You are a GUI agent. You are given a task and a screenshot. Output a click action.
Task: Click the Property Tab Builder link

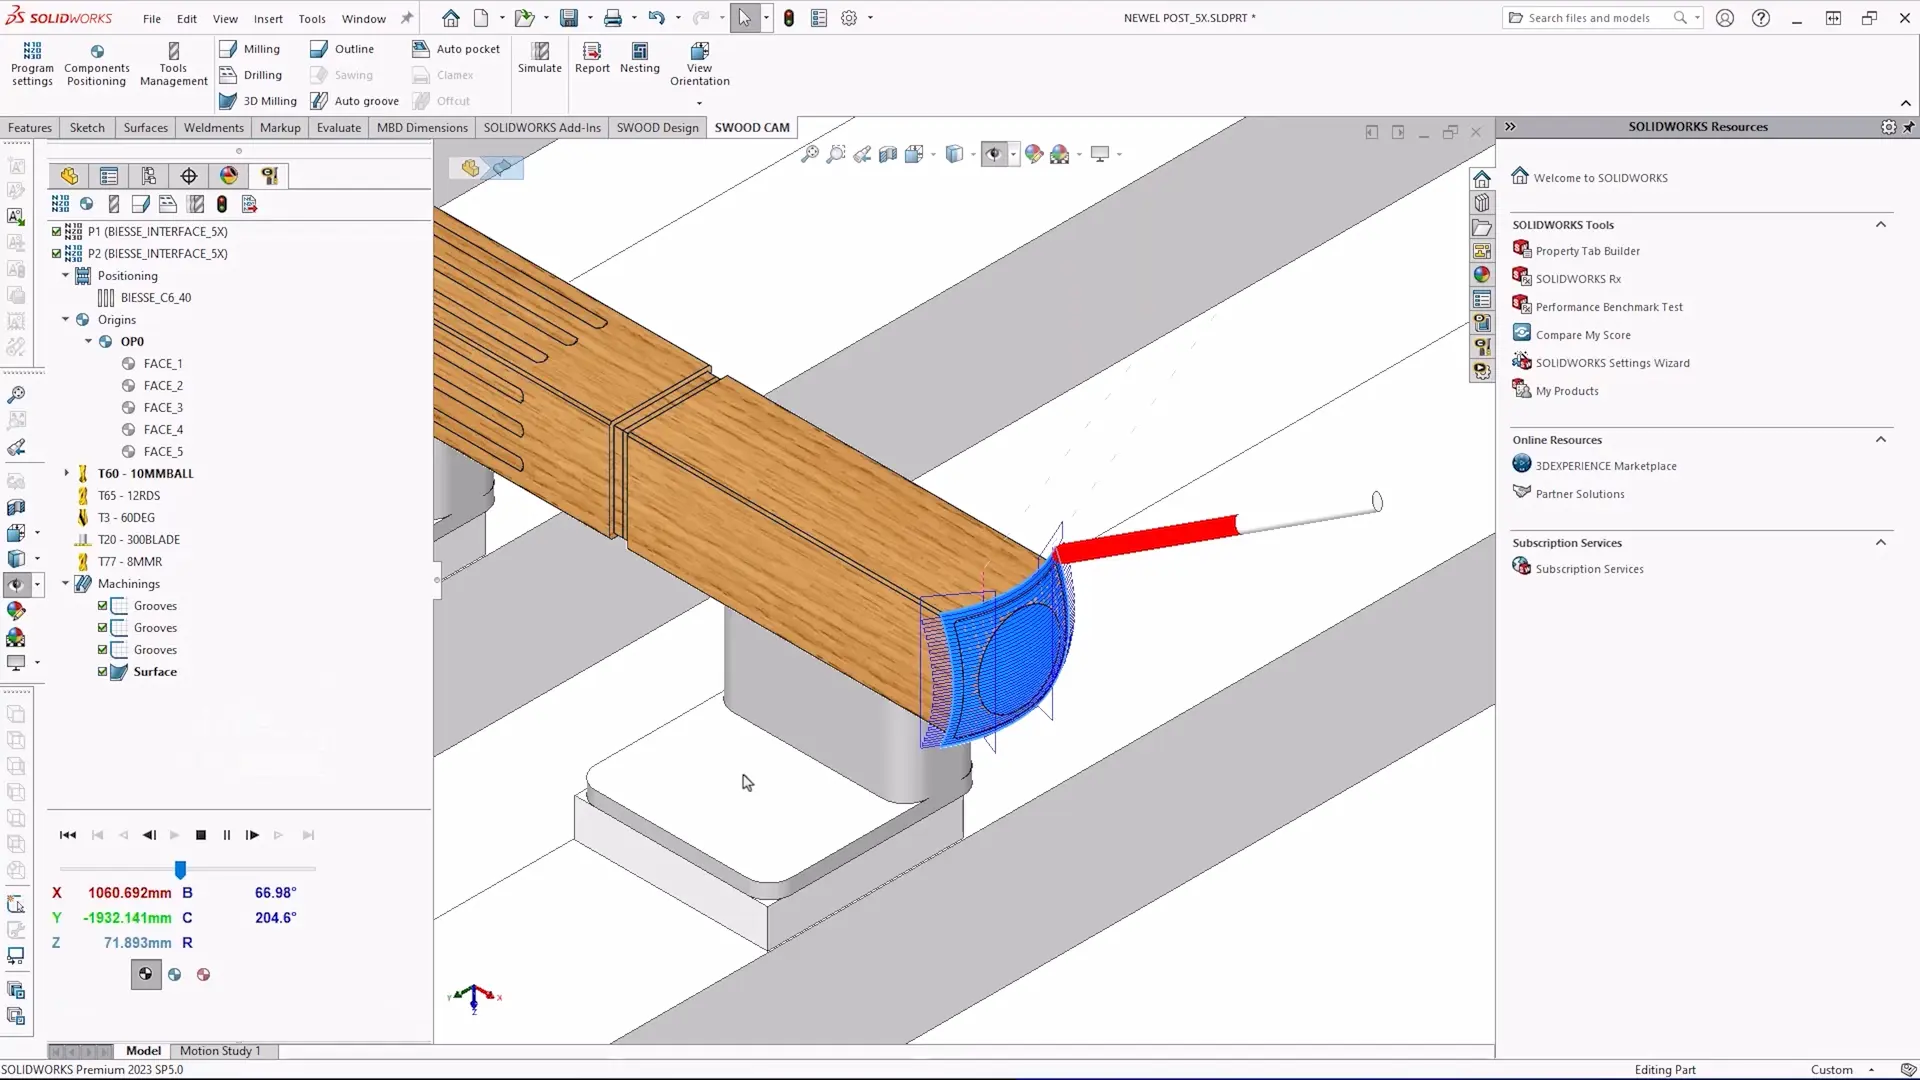point(1588,250)
